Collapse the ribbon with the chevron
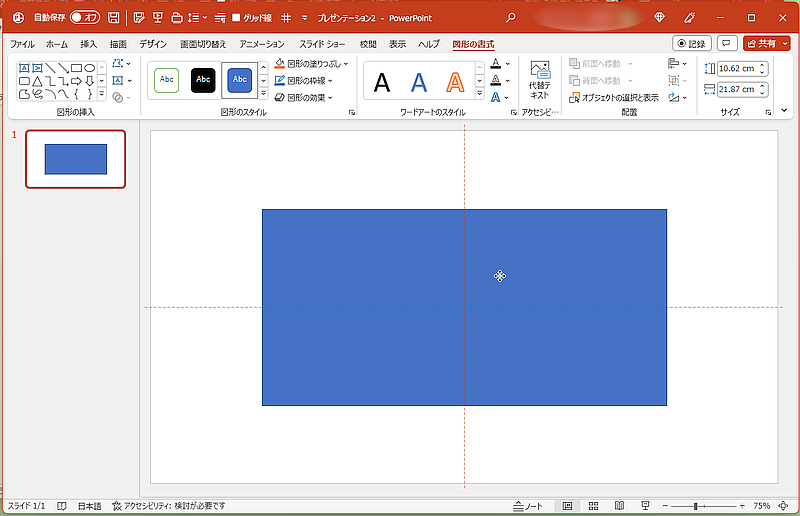 784,111
